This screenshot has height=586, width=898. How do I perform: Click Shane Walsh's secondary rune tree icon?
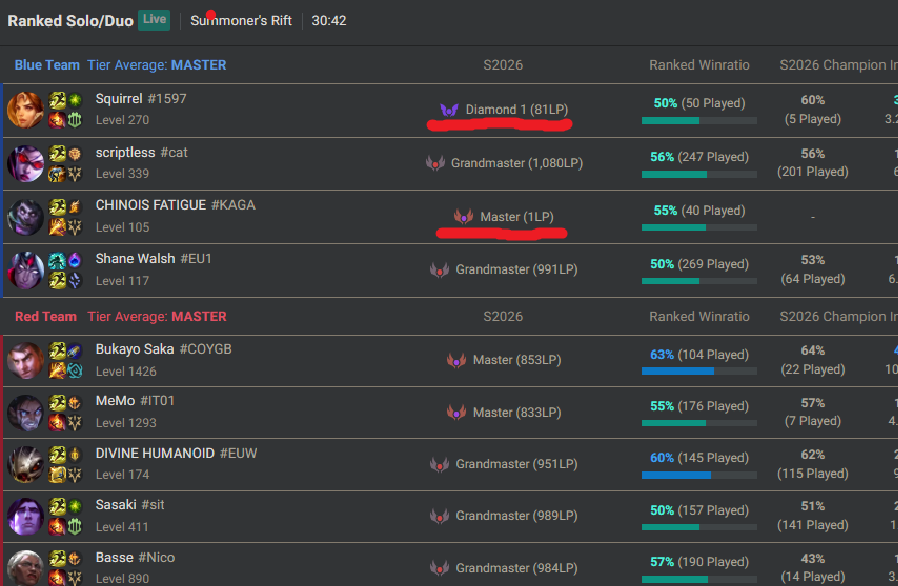pyautogui.click(x=75, y=280)
